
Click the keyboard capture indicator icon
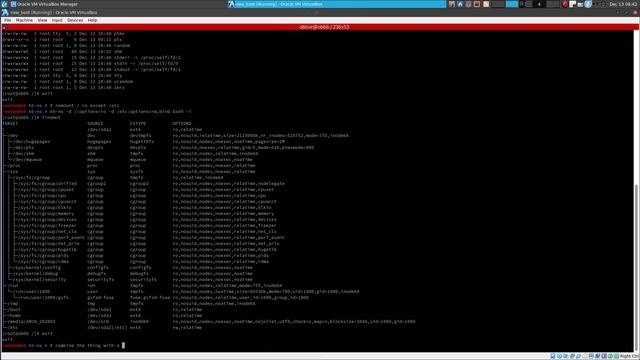(617, 356)
